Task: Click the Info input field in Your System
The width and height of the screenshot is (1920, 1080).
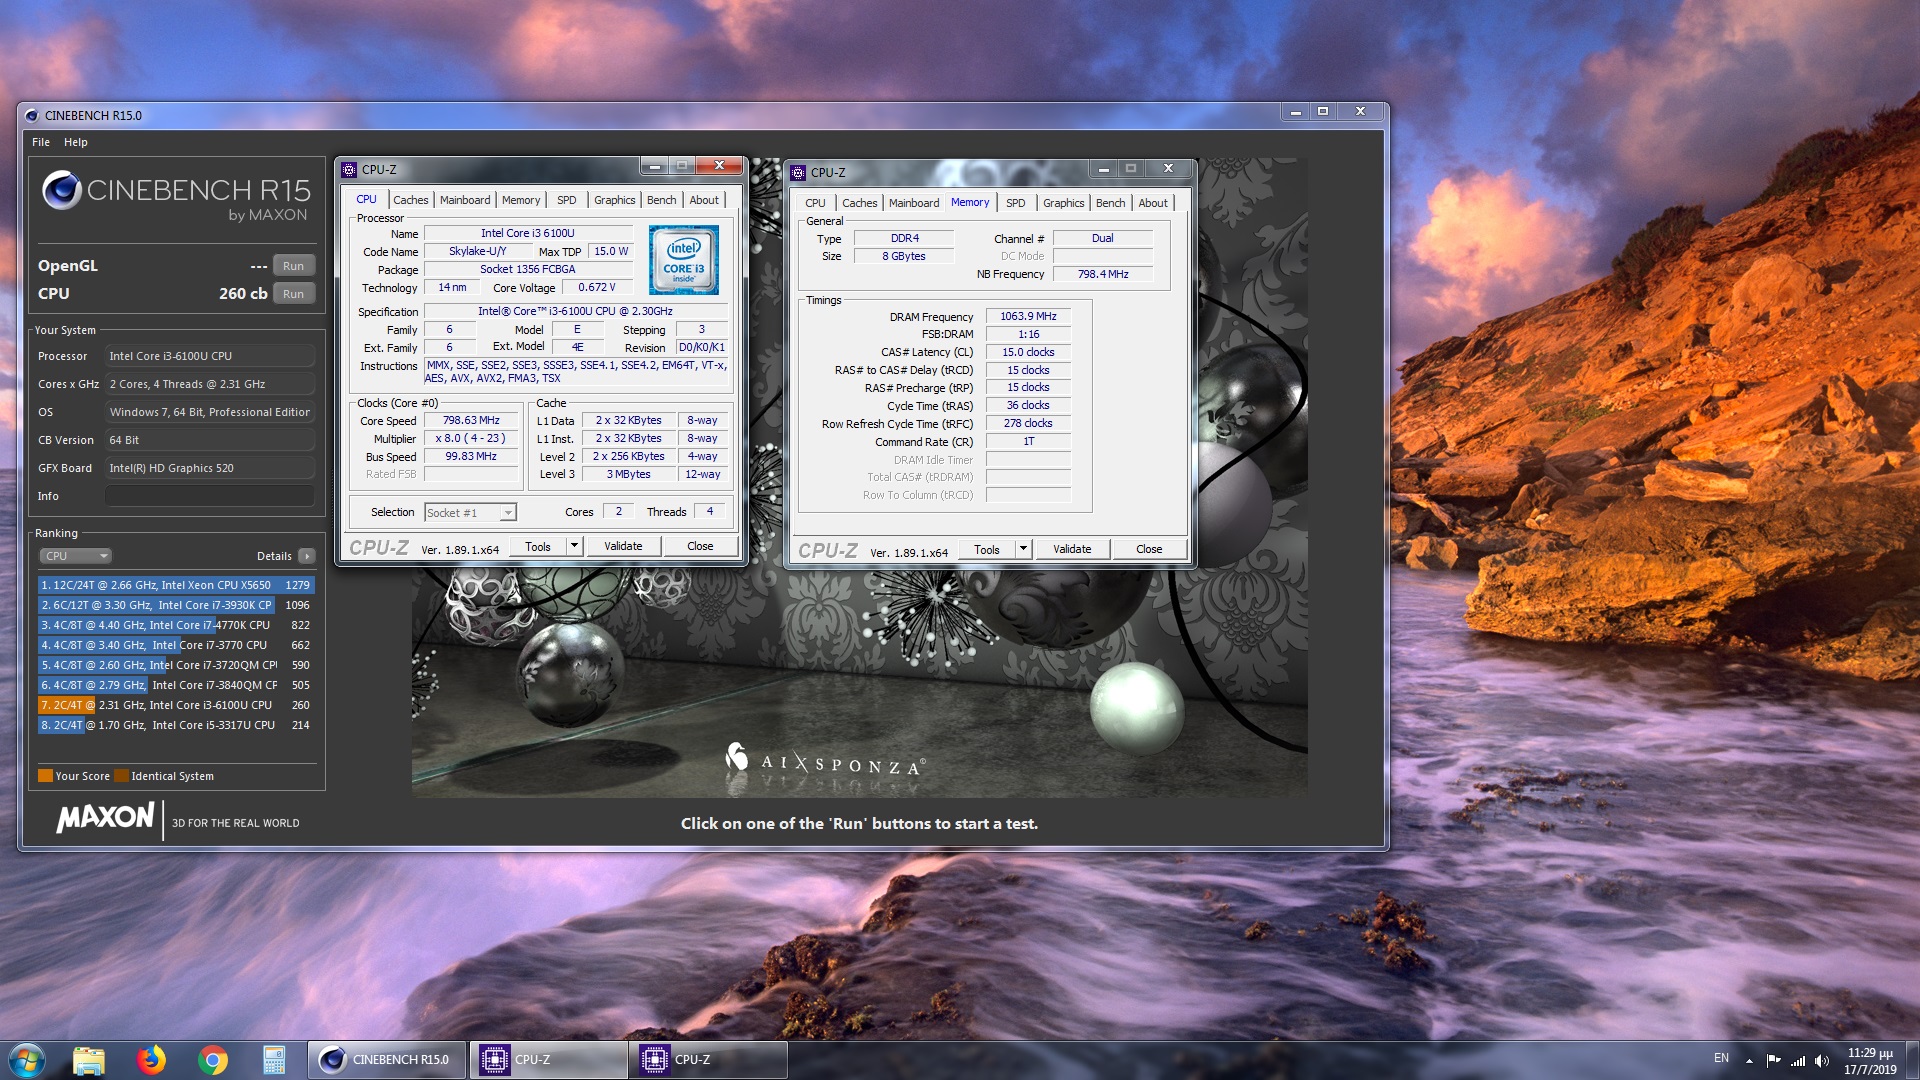Action: pyautogui.click(x=210, y=496)
